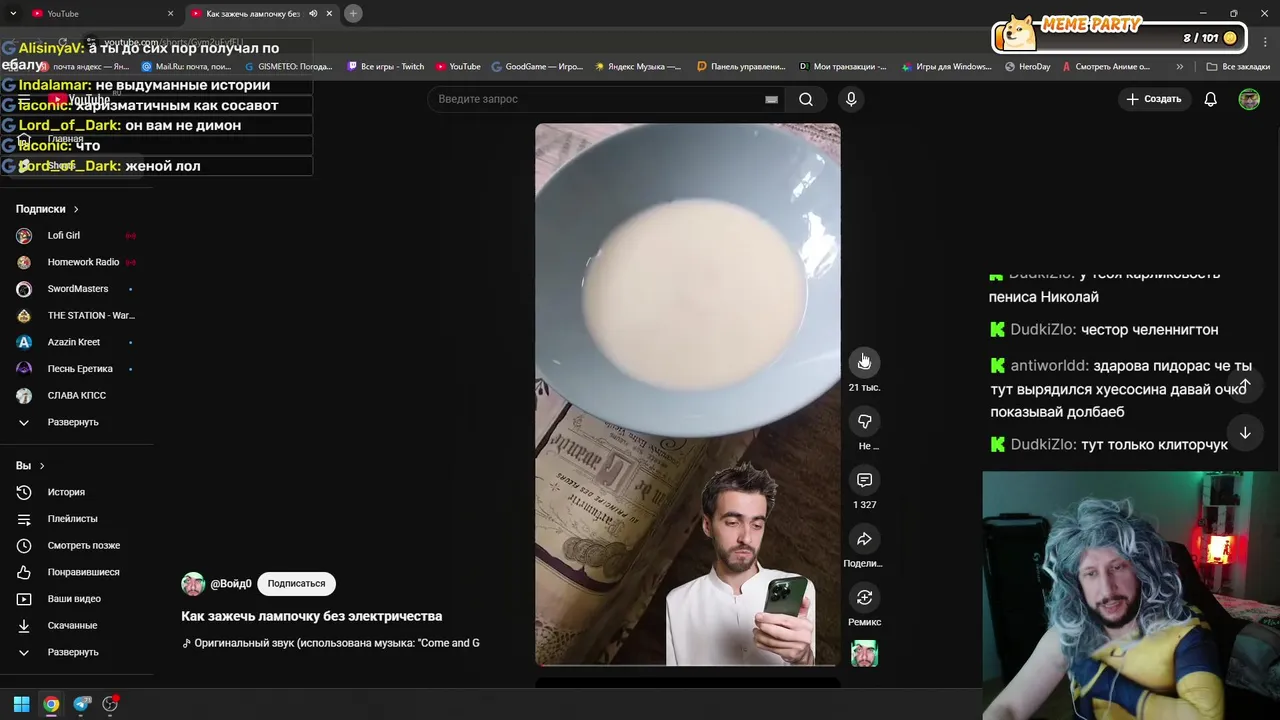Dislike the short video
1280x720 pixels.
pos(864,421)
